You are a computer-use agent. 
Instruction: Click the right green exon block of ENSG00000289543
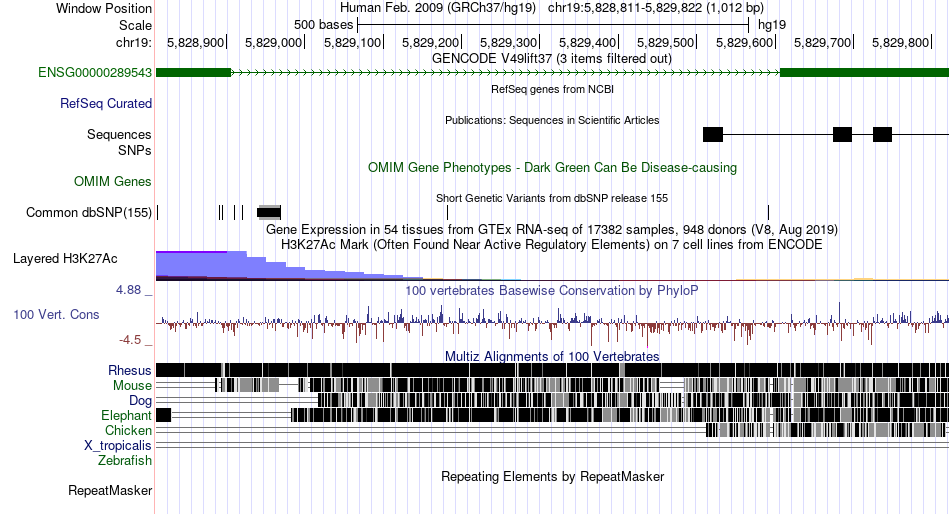tap(864, 73)
